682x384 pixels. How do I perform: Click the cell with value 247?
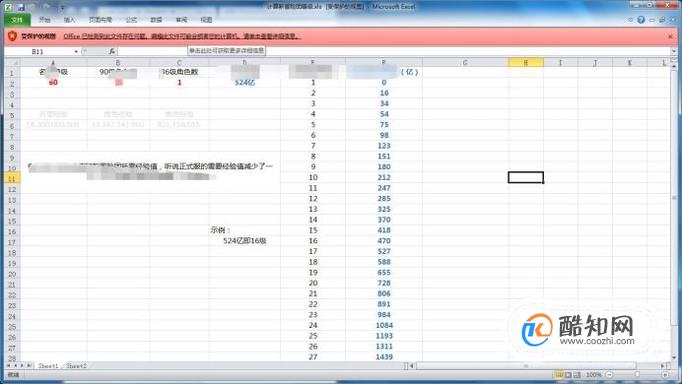click(x=384, y=188)
